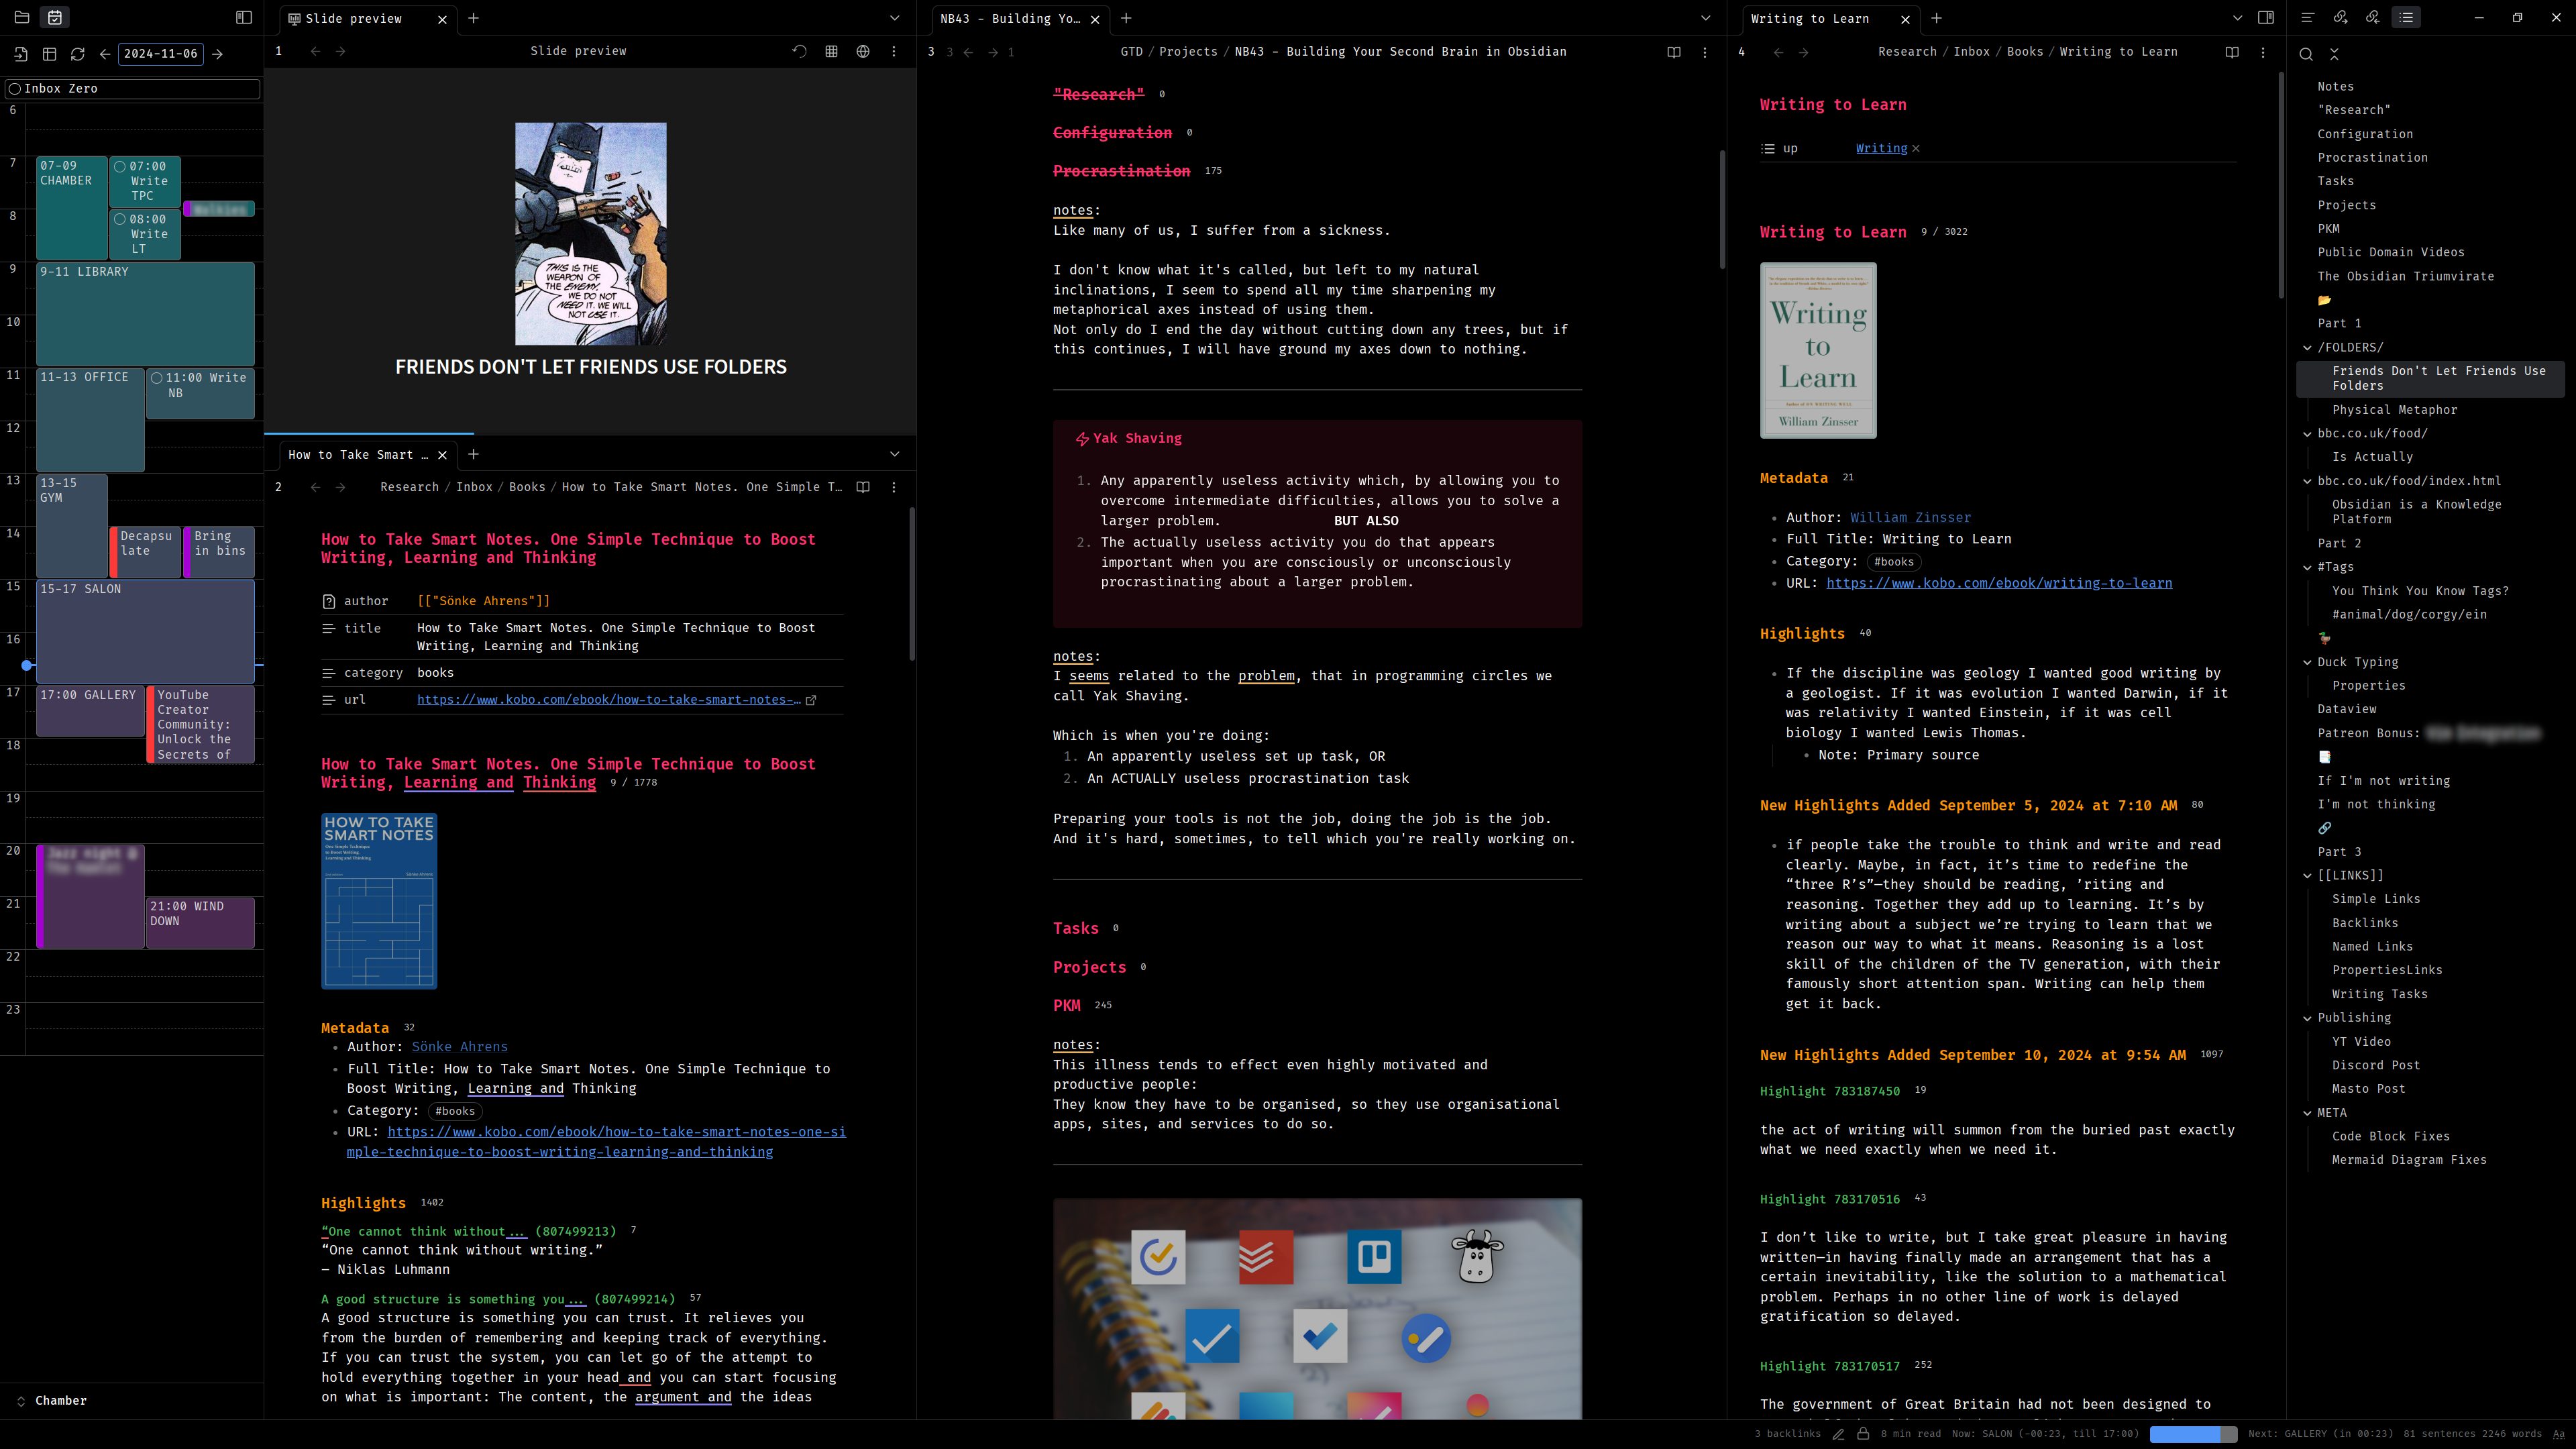Click the open-daily-note icon in the planner toolbar
Screen dimensions: 2576x1449
click(x=21, y=54)
